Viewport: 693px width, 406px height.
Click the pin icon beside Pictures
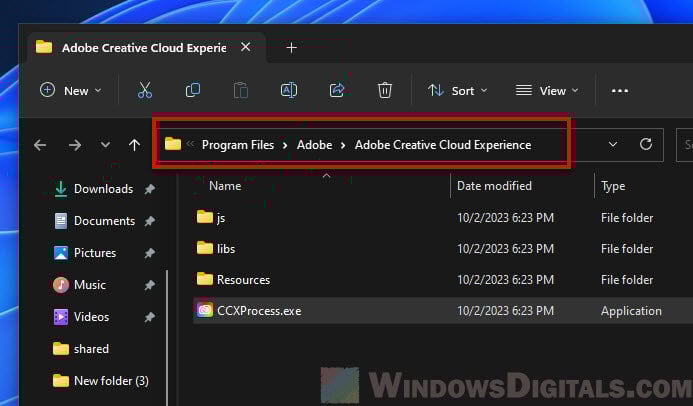tap(150, 253)
